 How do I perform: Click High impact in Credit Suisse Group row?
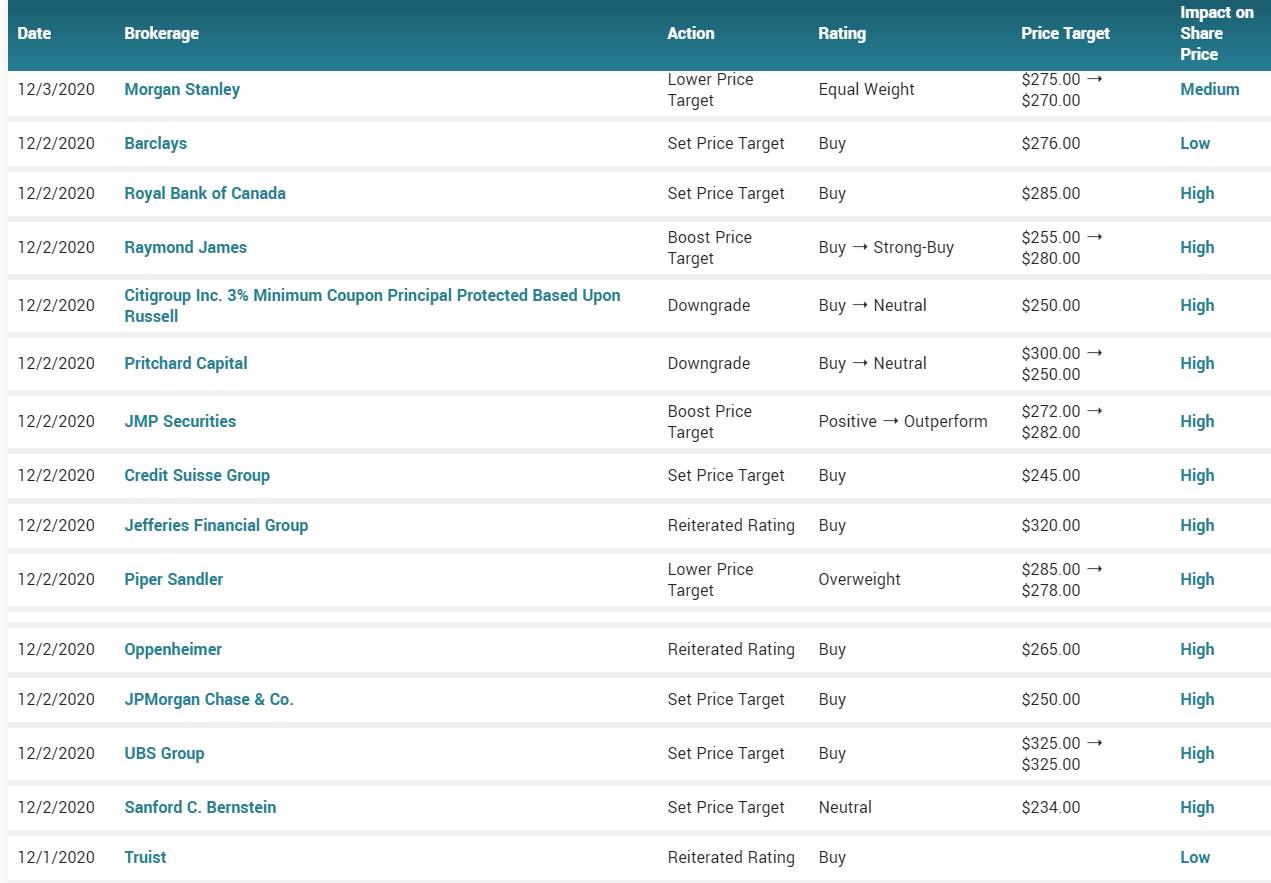pos(1197,475)
